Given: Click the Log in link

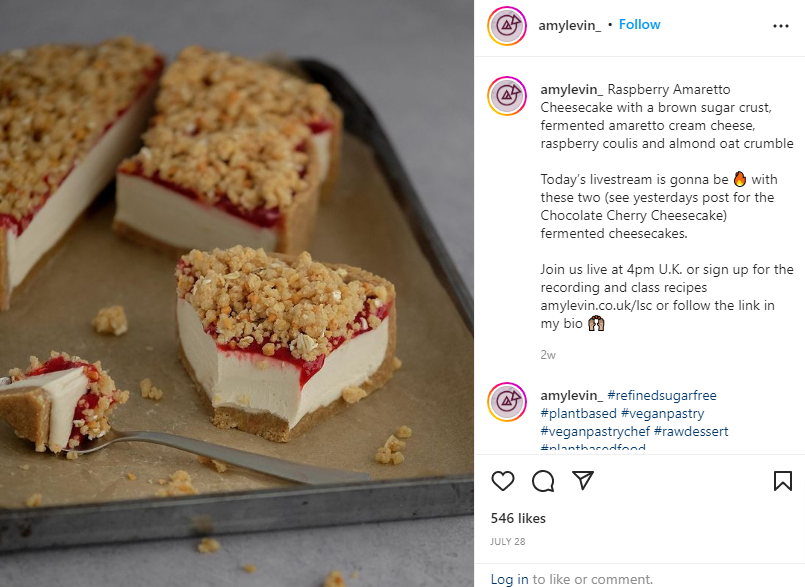Looking at the screenshot, I should [509, 579].
